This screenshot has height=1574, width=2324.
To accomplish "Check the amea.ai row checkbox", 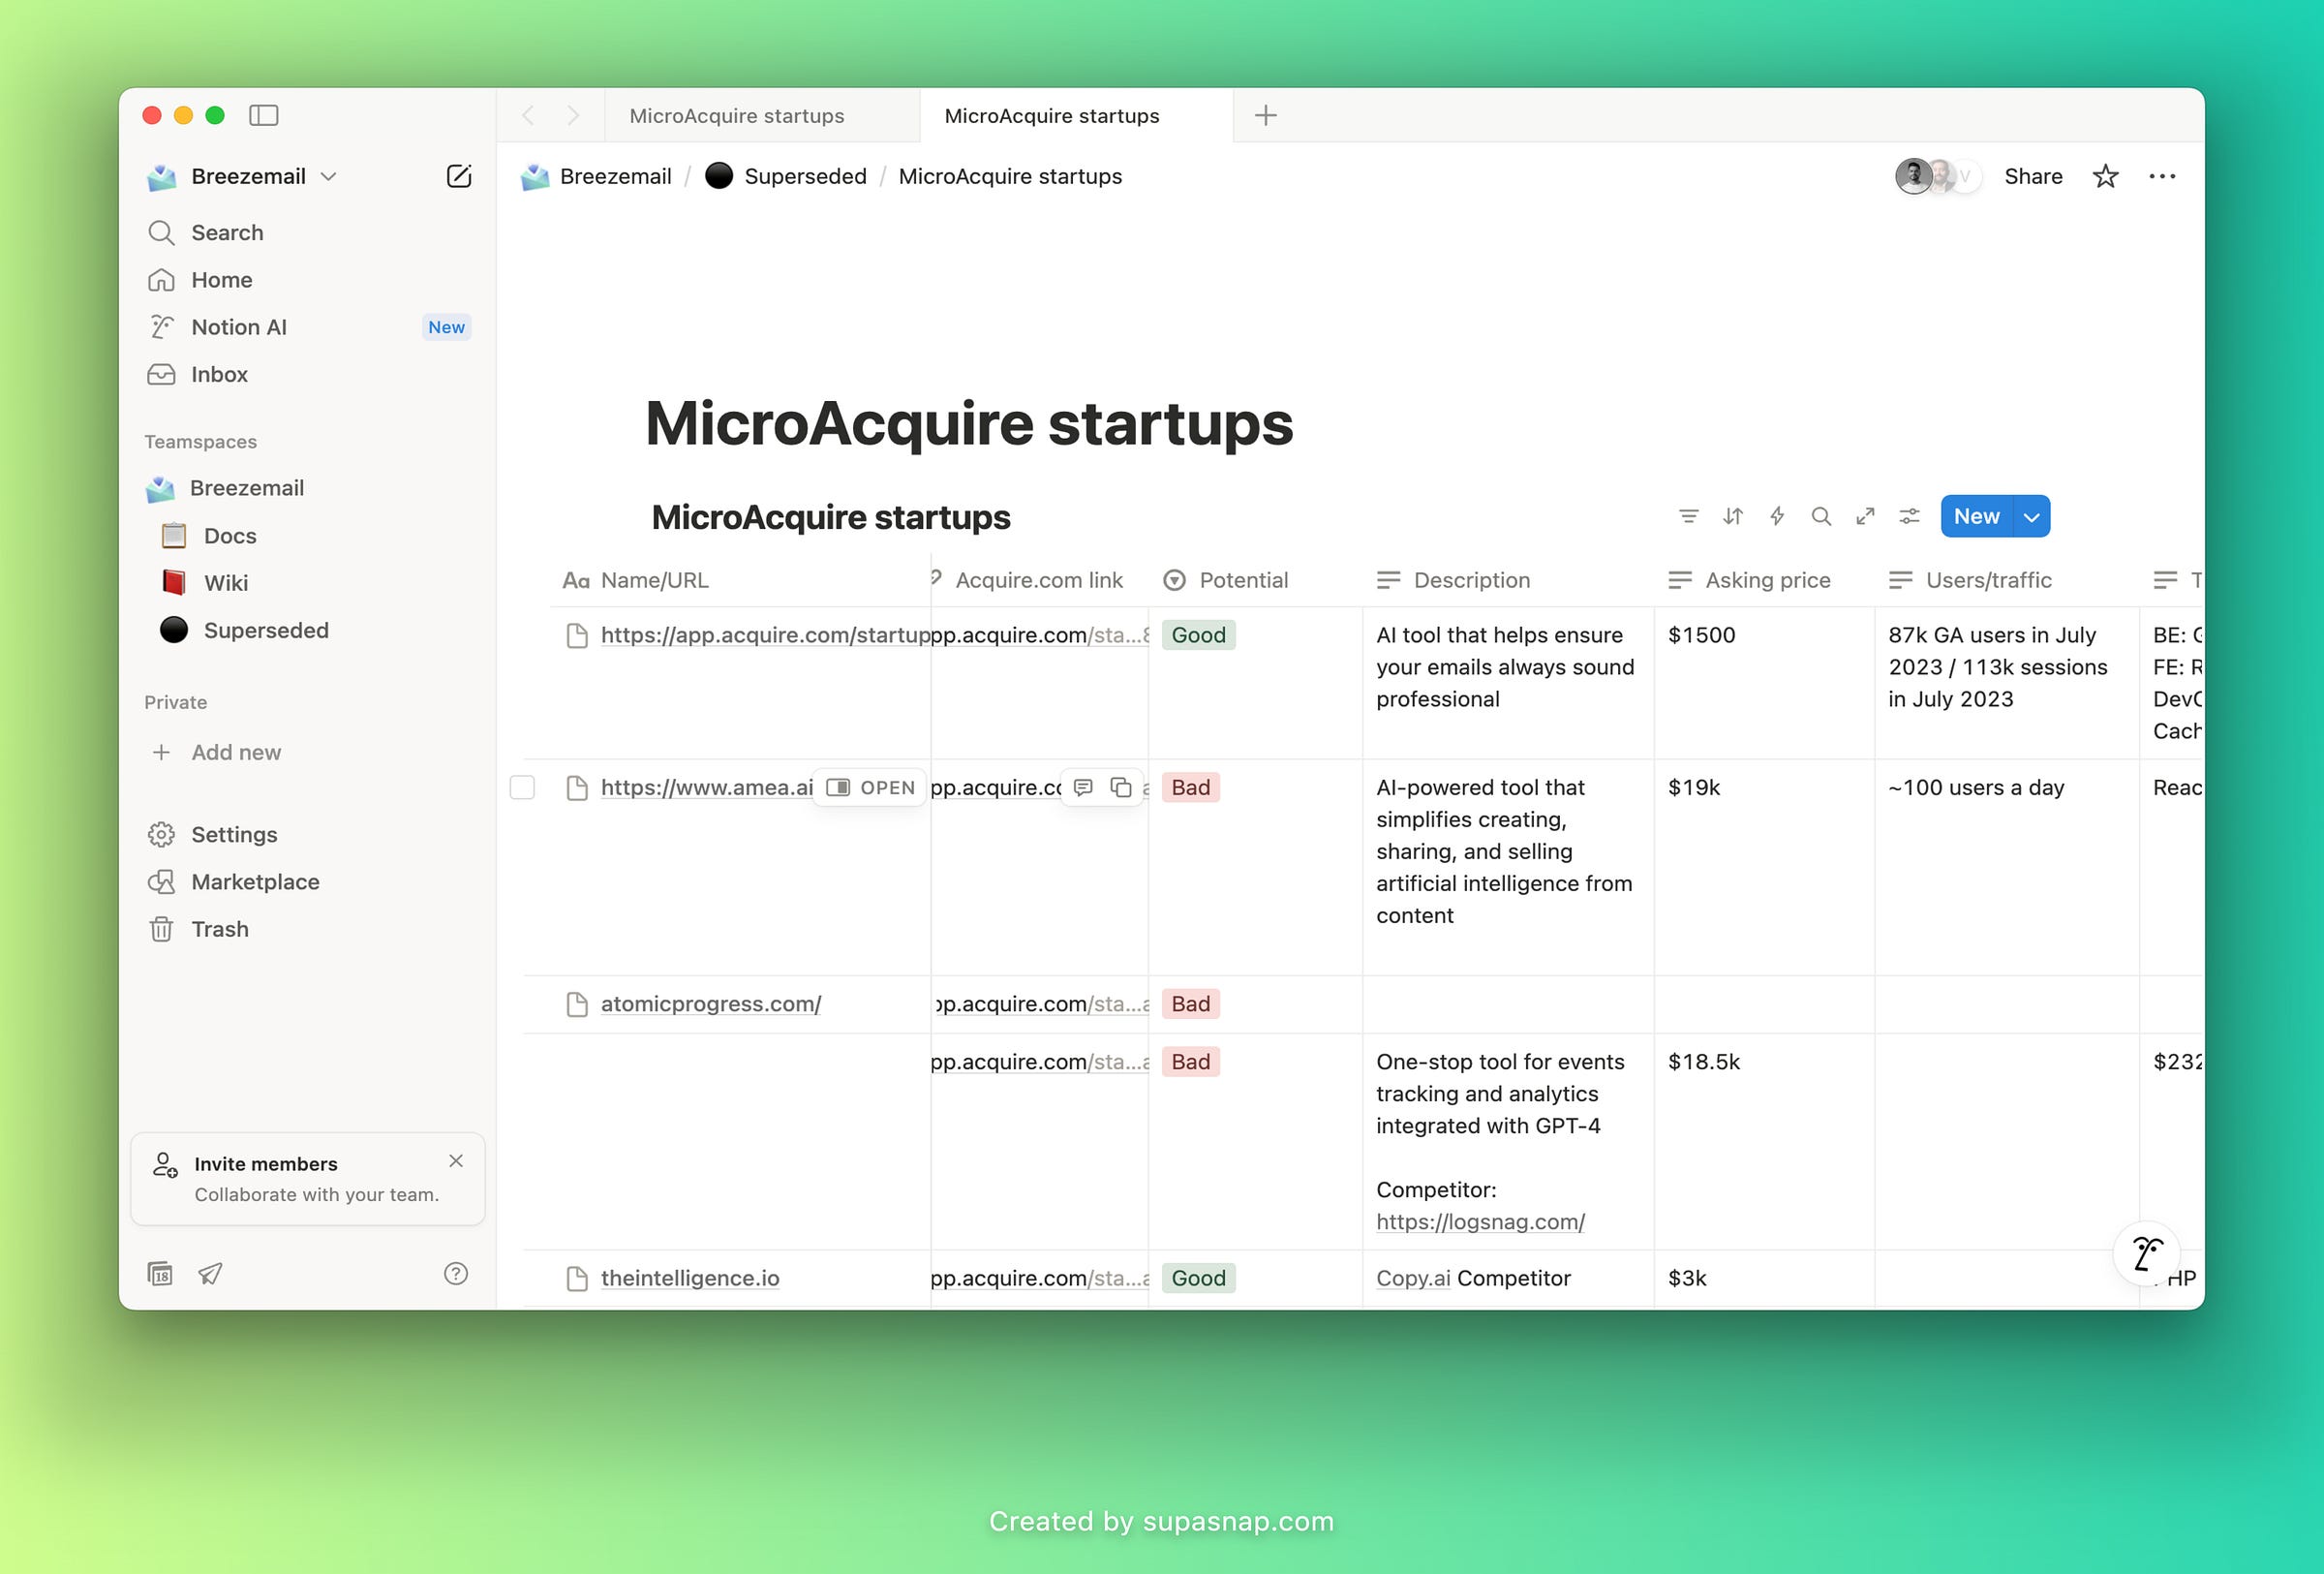I will coord(522,788).
